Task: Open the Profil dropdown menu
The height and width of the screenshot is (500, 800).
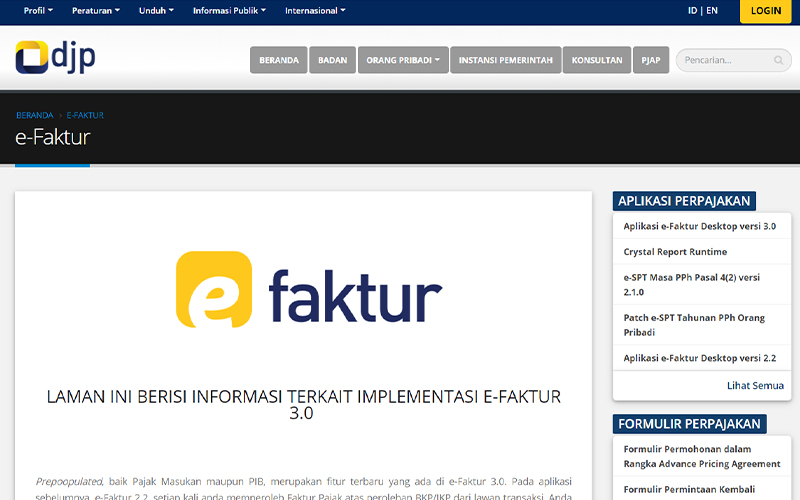Action: (x=38, y=11)
